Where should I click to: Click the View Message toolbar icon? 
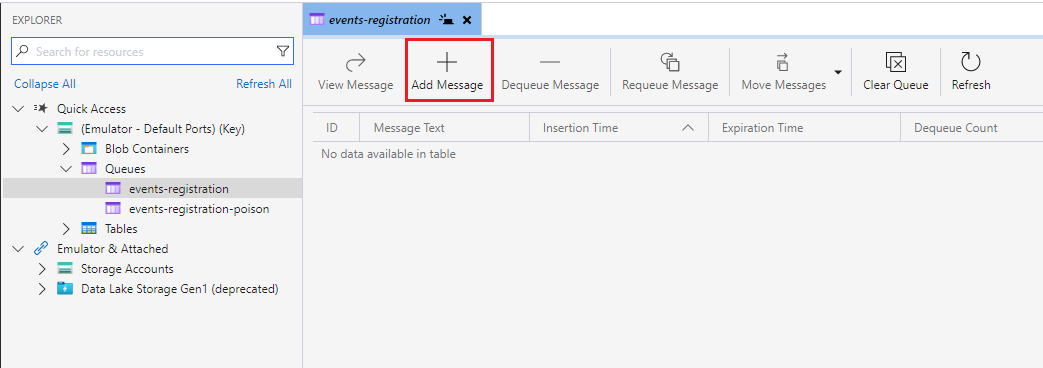356,63
